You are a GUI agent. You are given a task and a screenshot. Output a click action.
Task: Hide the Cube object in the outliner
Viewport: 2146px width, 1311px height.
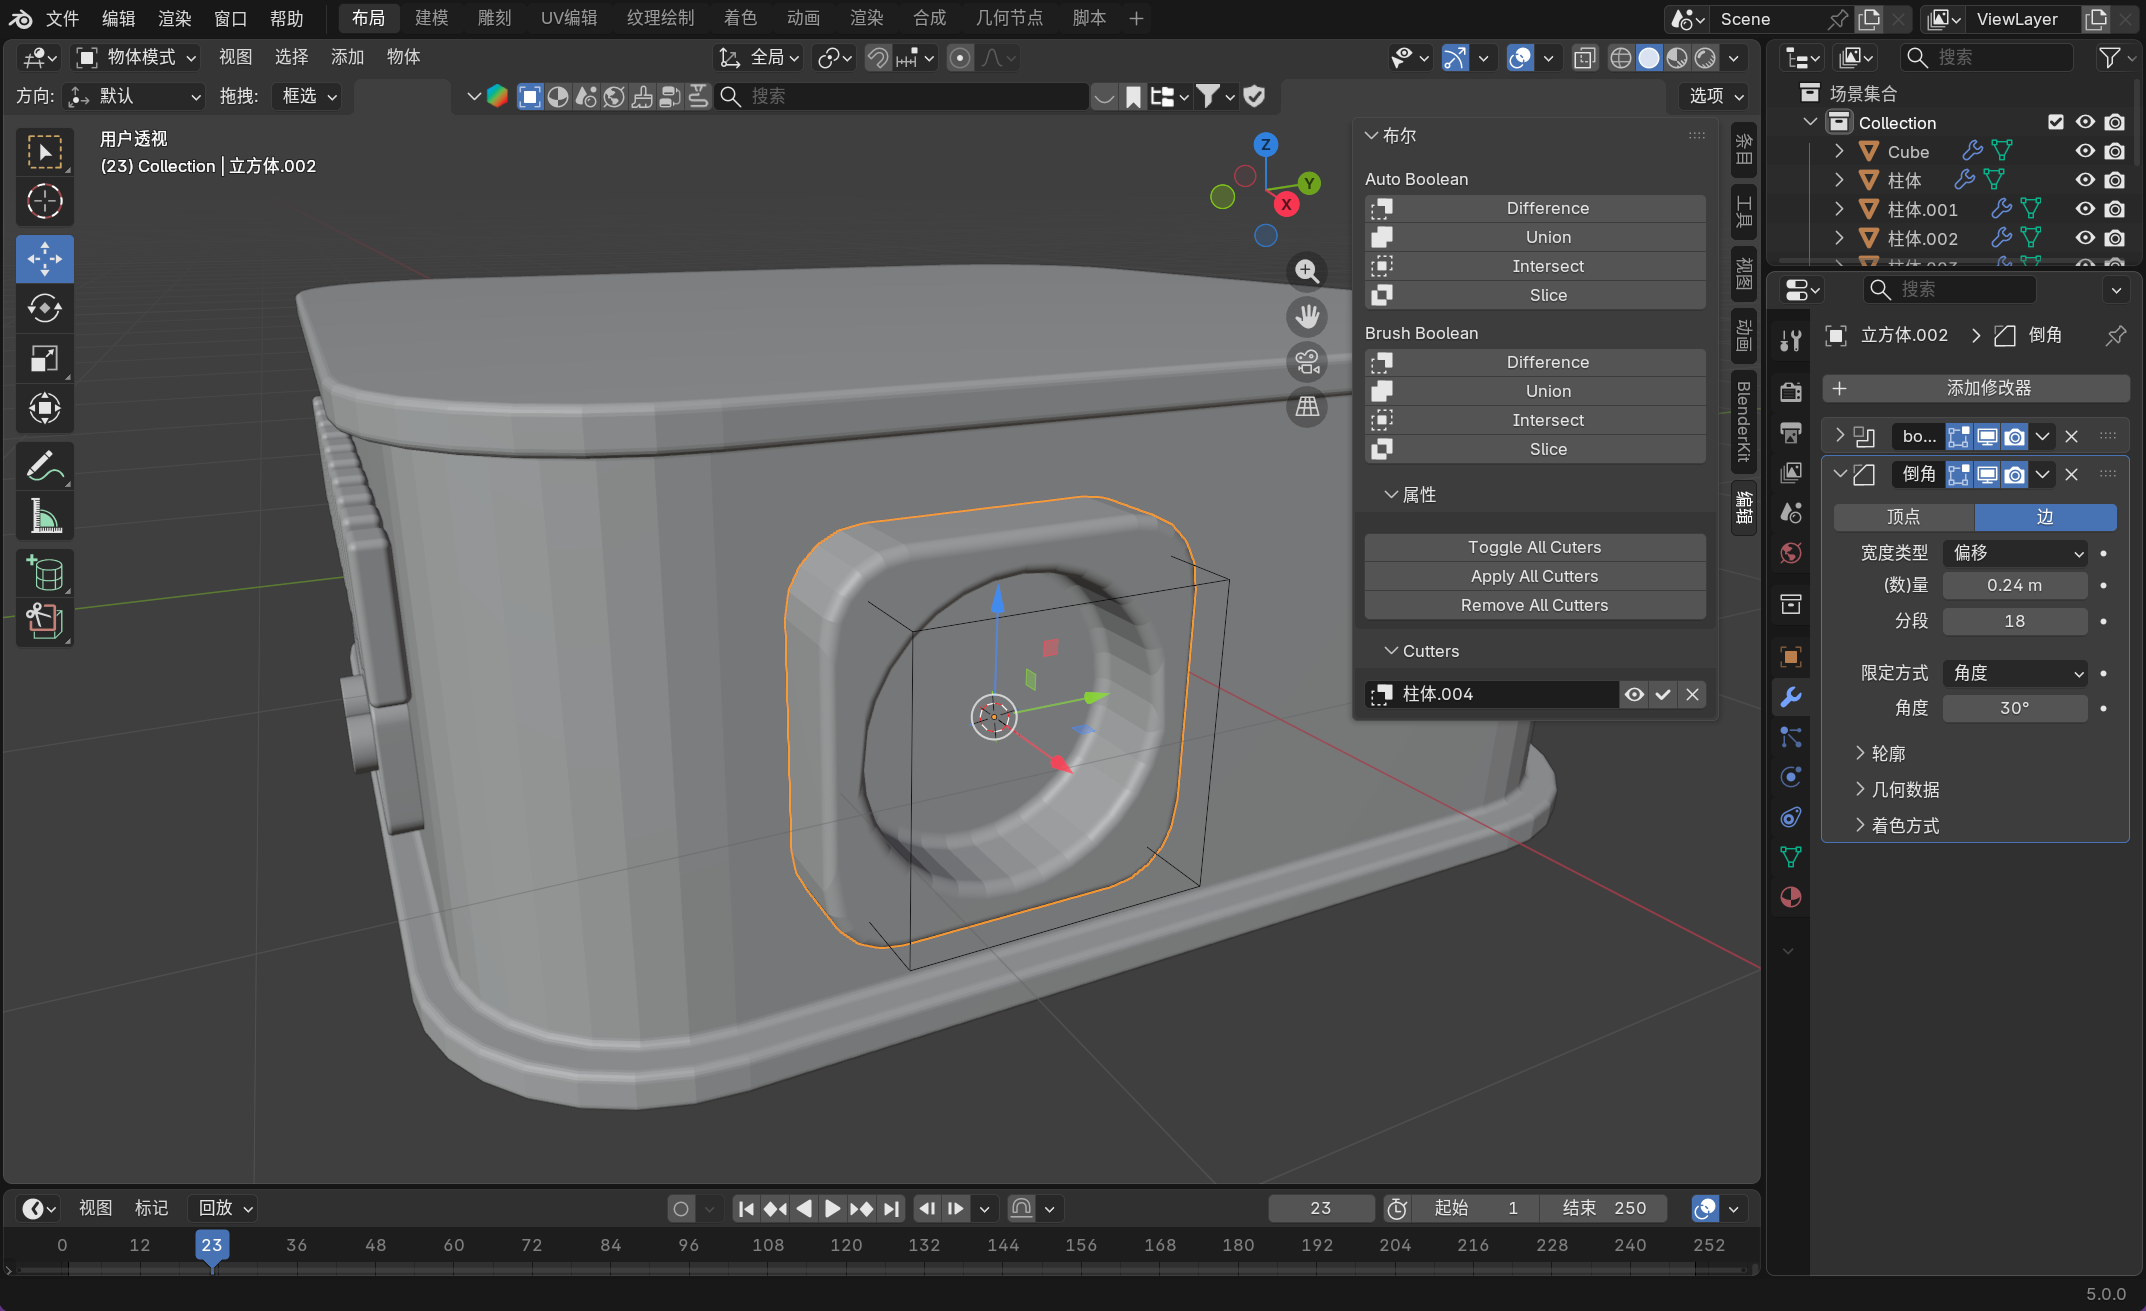click(x=2085, y=151)
